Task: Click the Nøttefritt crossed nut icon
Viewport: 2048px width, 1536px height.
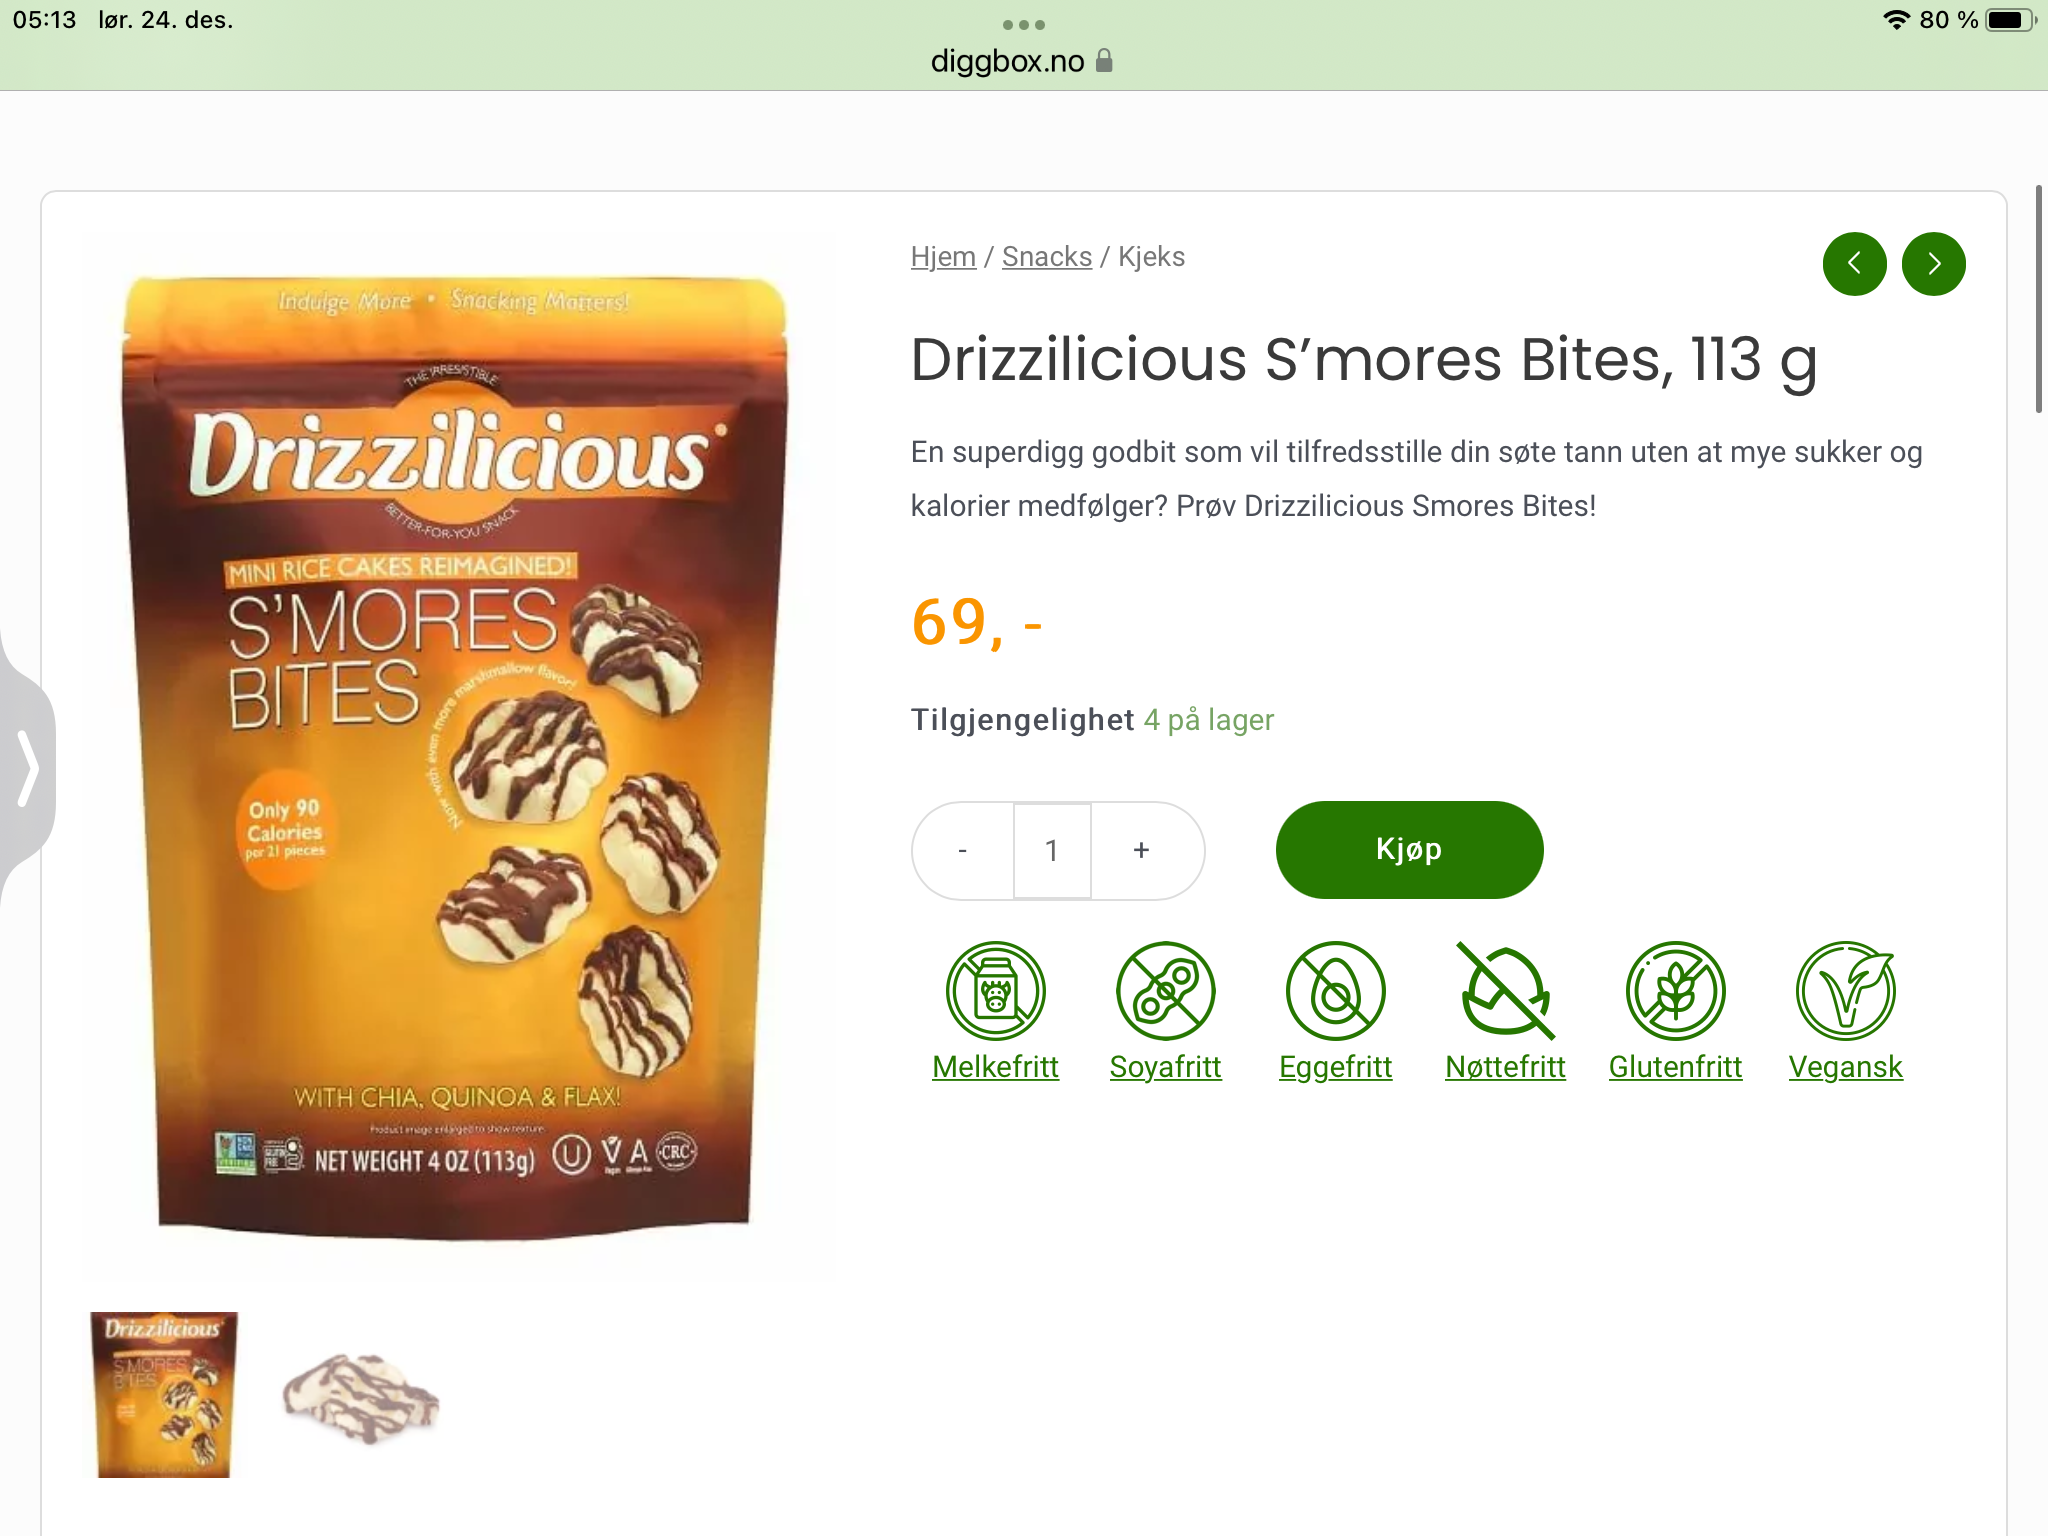Action: [x=1505, y=991]
